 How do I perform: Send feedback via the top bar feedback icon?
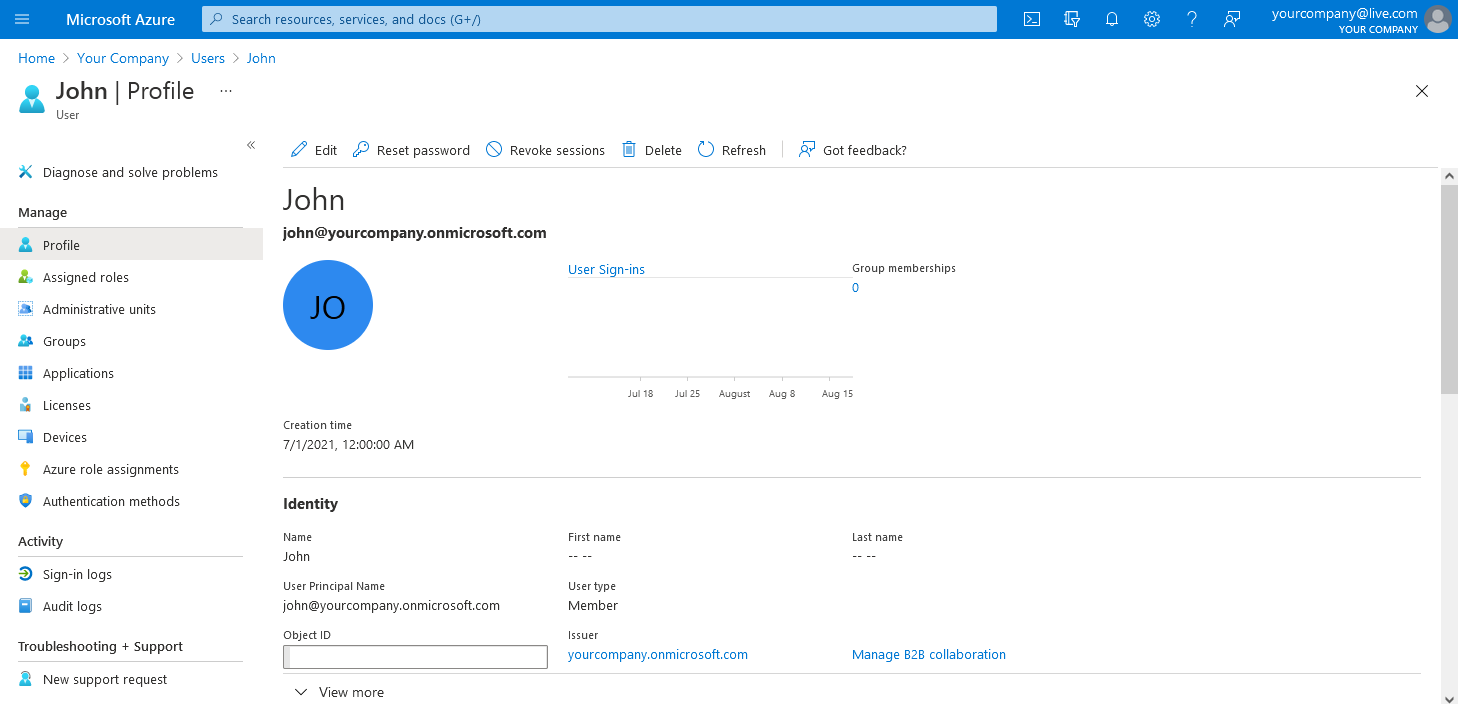point(1231,18)
